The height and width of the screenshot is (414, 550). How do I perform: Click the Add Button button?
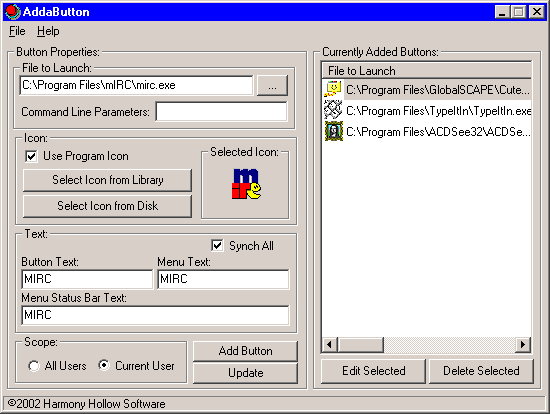(245, 351)
